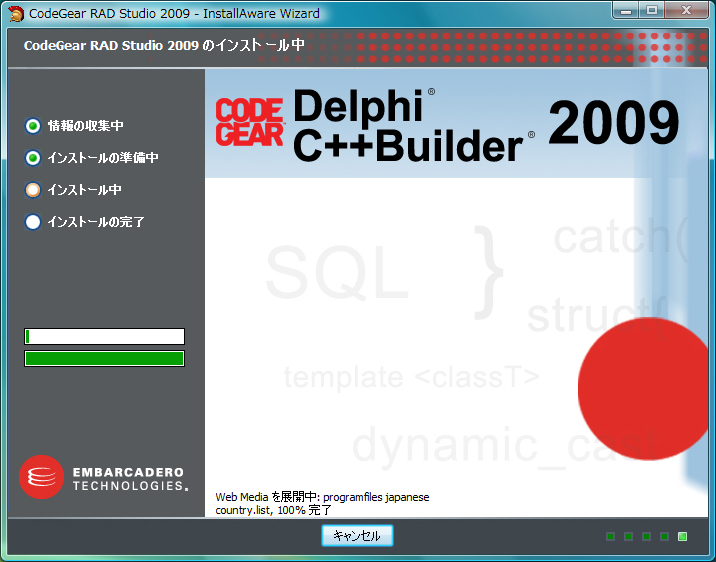Screen dimensions: 716x562
Task: Click the helmet icon in the title bar
Action: pos(16,14)
